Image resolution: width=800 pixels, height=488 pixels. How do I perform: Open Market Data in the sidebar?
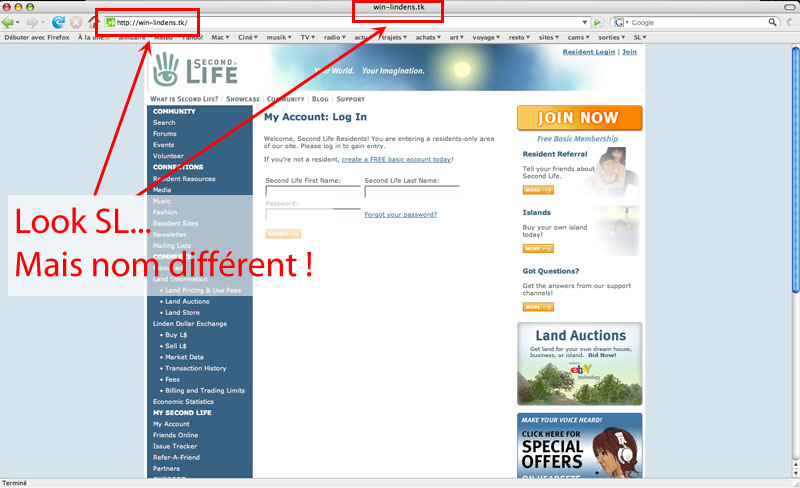(x=184, y=357)
